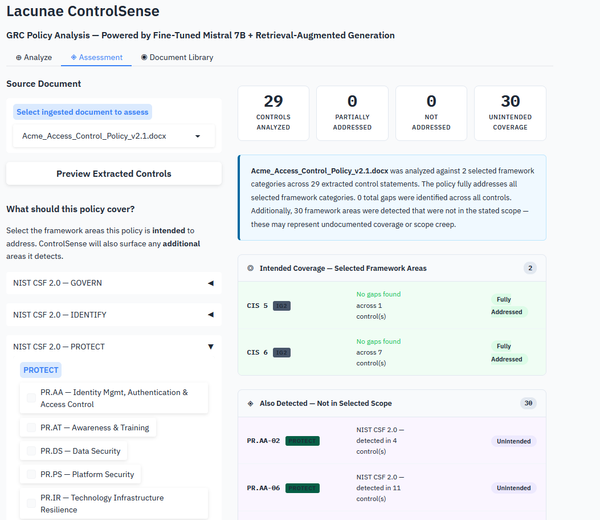Click the Also Detected section diamond icon
The height and width of the screenshot is (520, 600).
point(250,403)
